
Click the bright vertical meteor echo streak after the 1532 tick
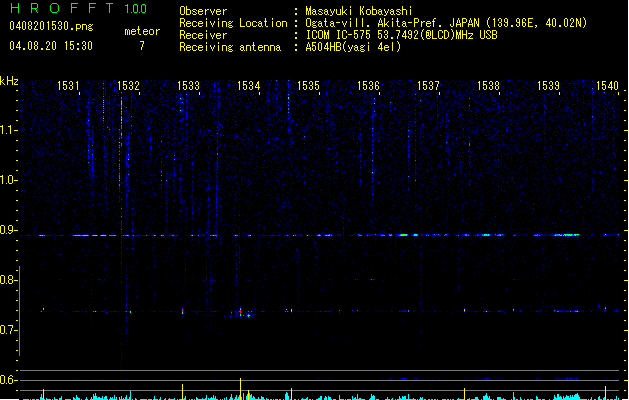[x=121, y=160]
